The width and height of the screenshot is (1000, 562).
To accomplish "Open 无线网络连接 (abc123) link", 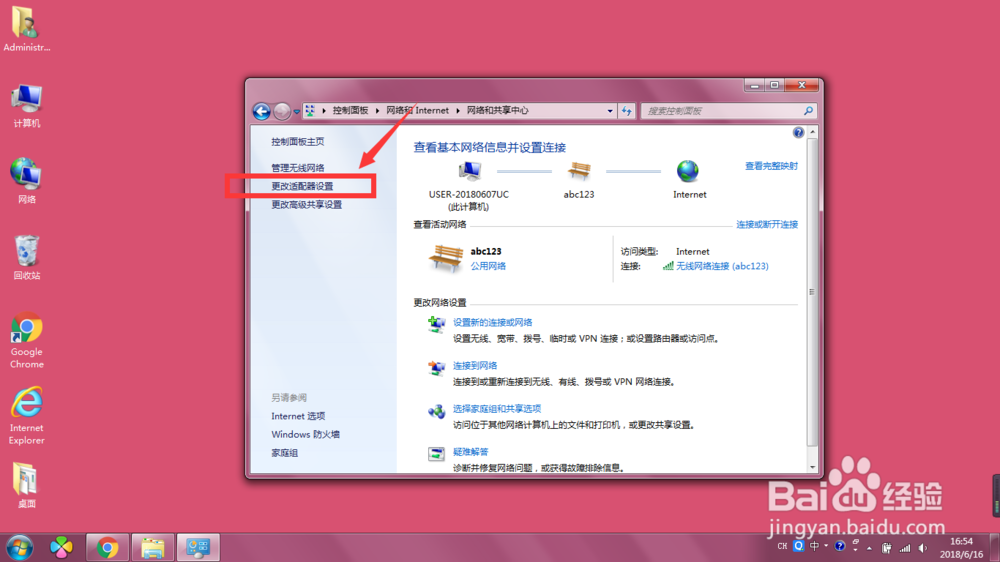I will 722,266.
